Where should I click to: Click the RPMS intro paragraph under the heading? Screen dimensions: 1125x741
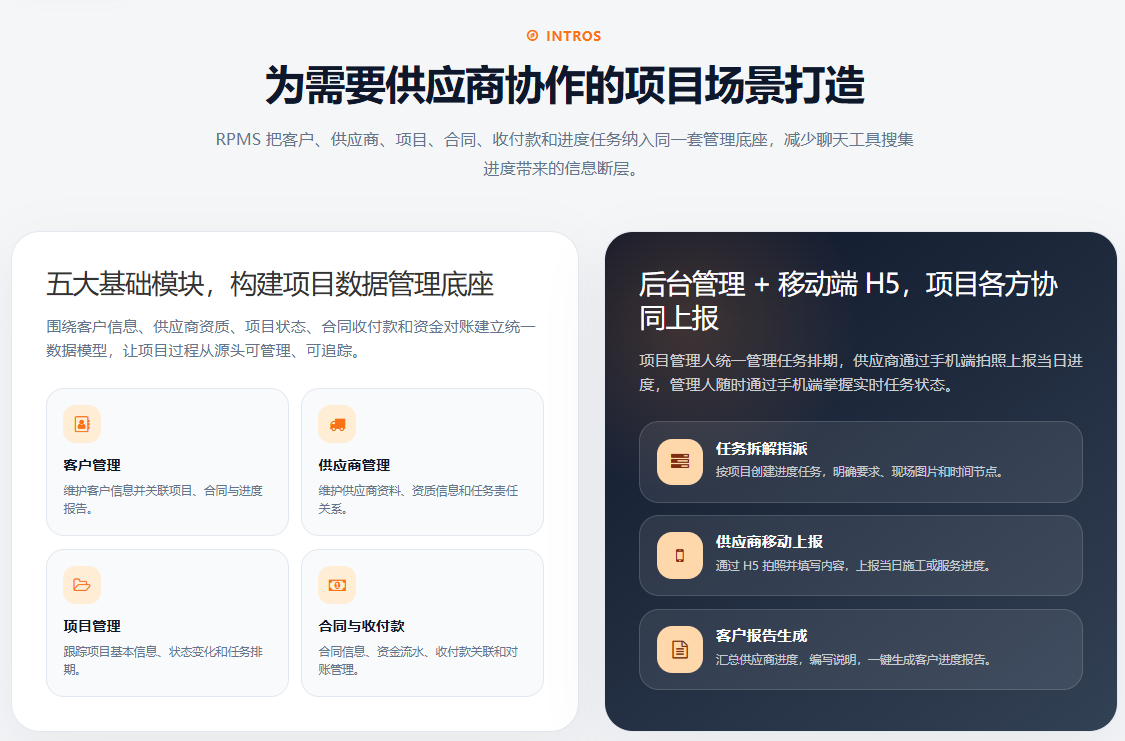click(x=564, y=154)
